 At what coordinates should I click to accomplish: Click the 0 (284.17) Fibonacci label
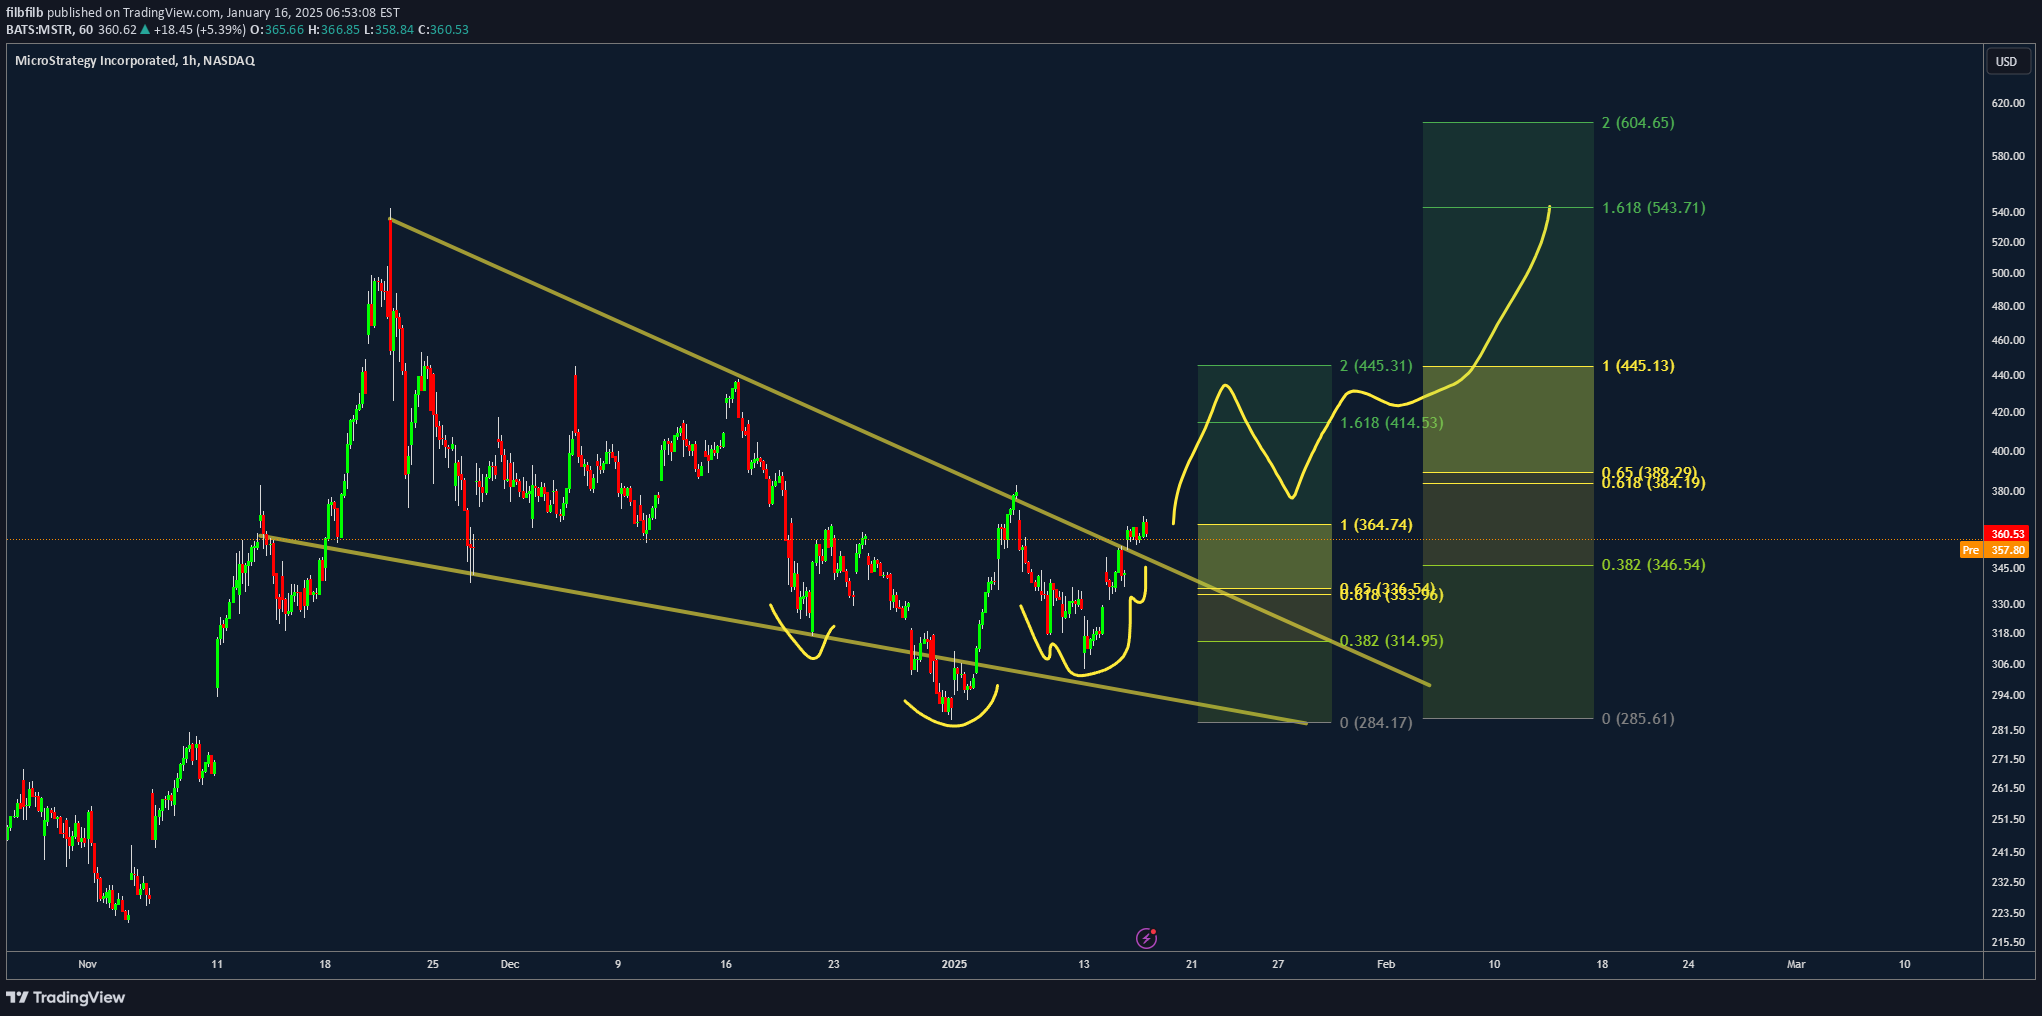1376,723
